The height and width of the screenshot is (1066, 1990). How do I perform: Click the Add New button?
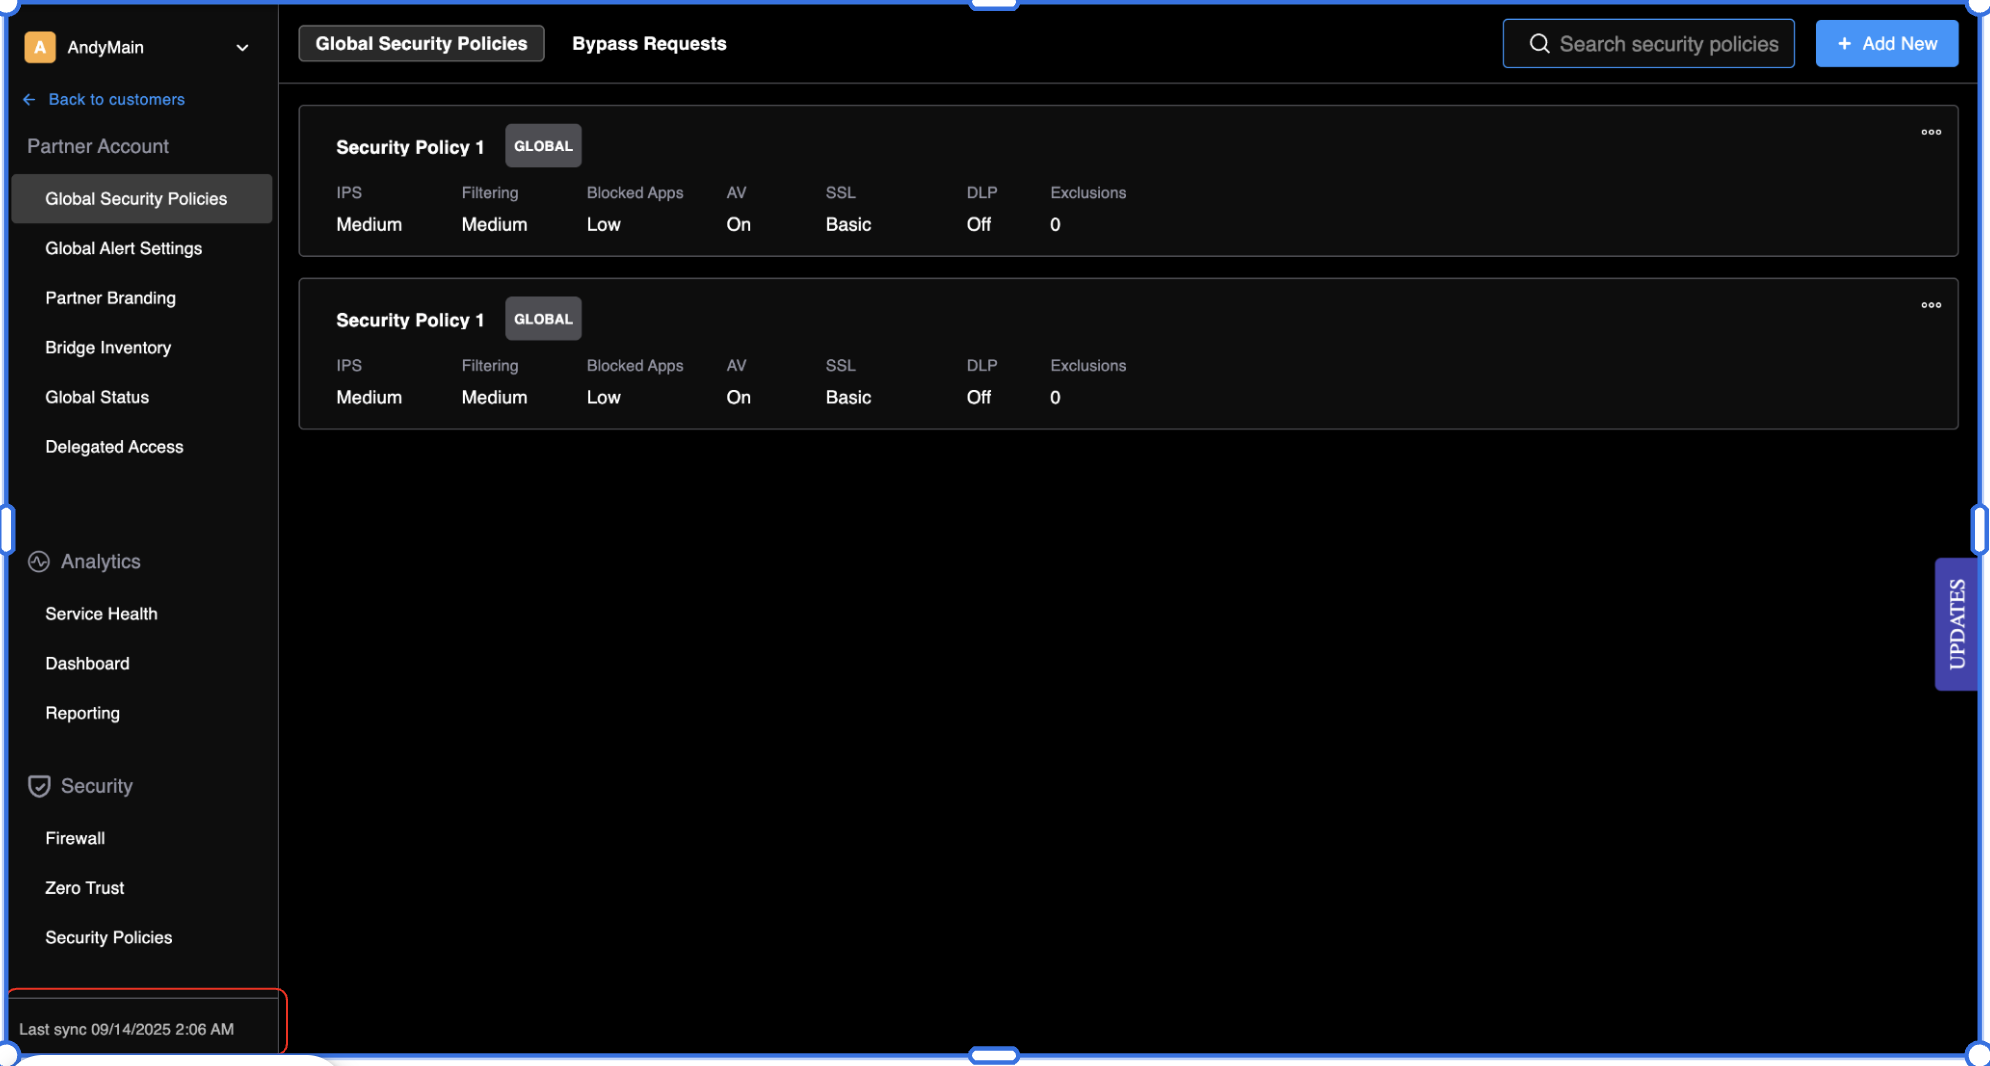coord(1886,44)
